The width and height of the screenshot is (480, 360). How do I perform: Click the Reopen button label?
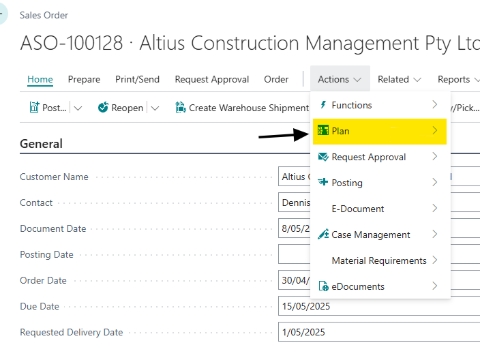coord(127,108)
